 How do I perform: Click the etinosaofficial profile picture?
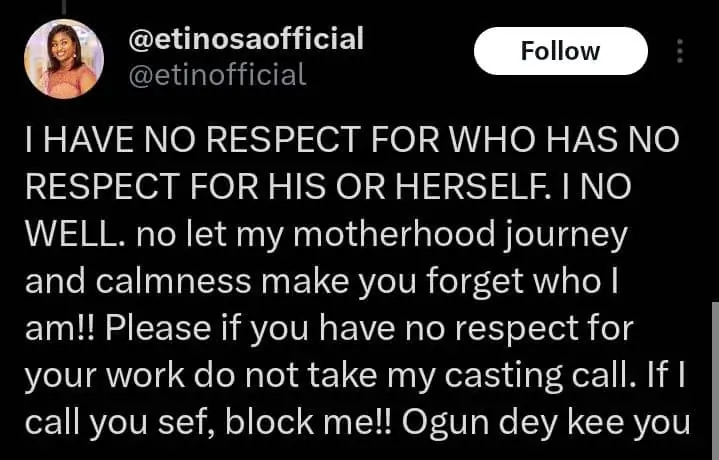63,59
